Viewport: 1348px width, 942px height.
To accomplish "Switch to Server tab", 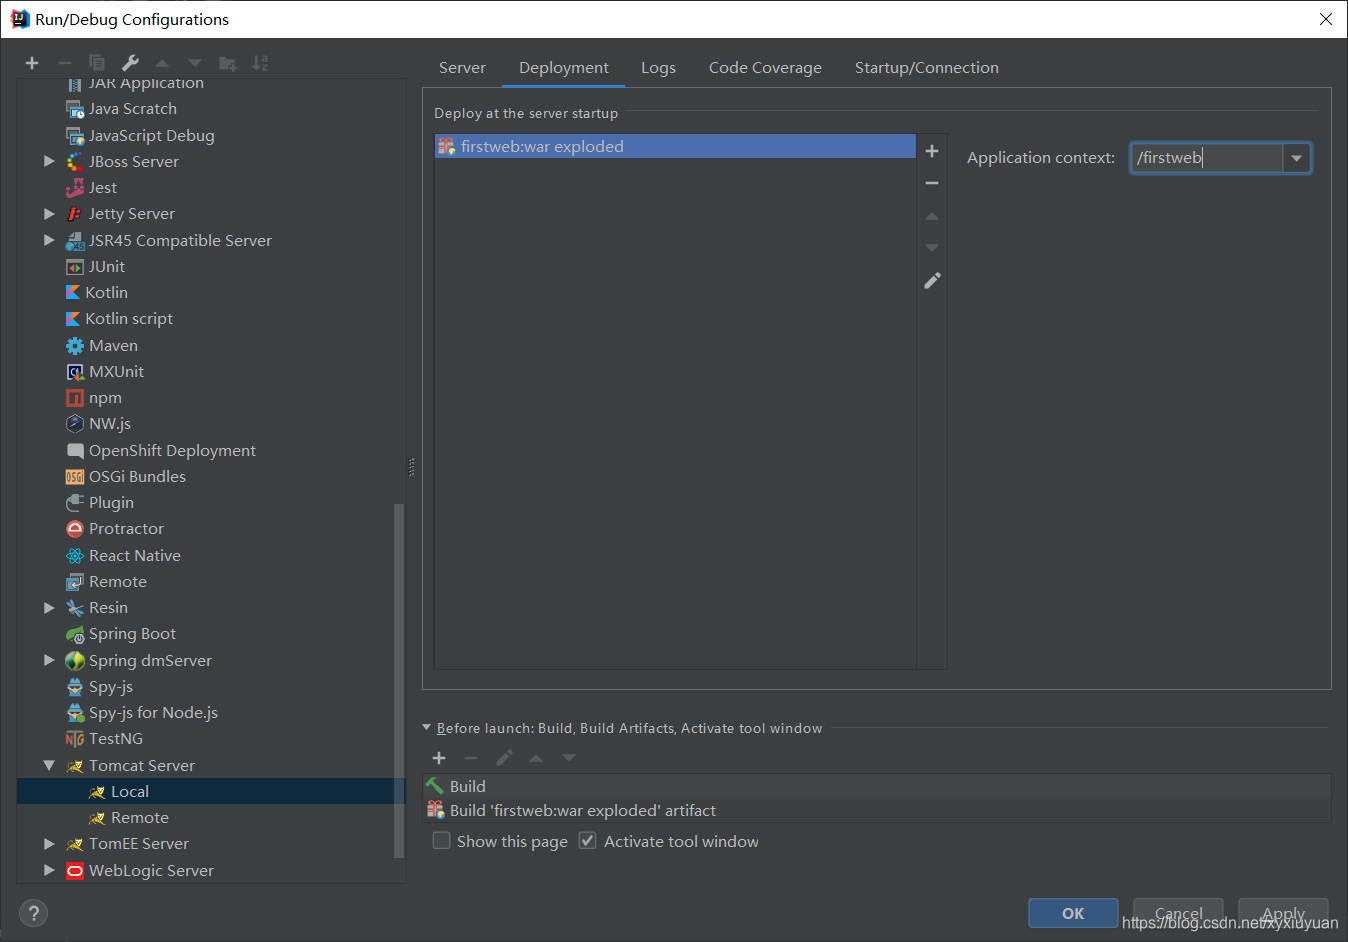I will (x=462, y=67).
